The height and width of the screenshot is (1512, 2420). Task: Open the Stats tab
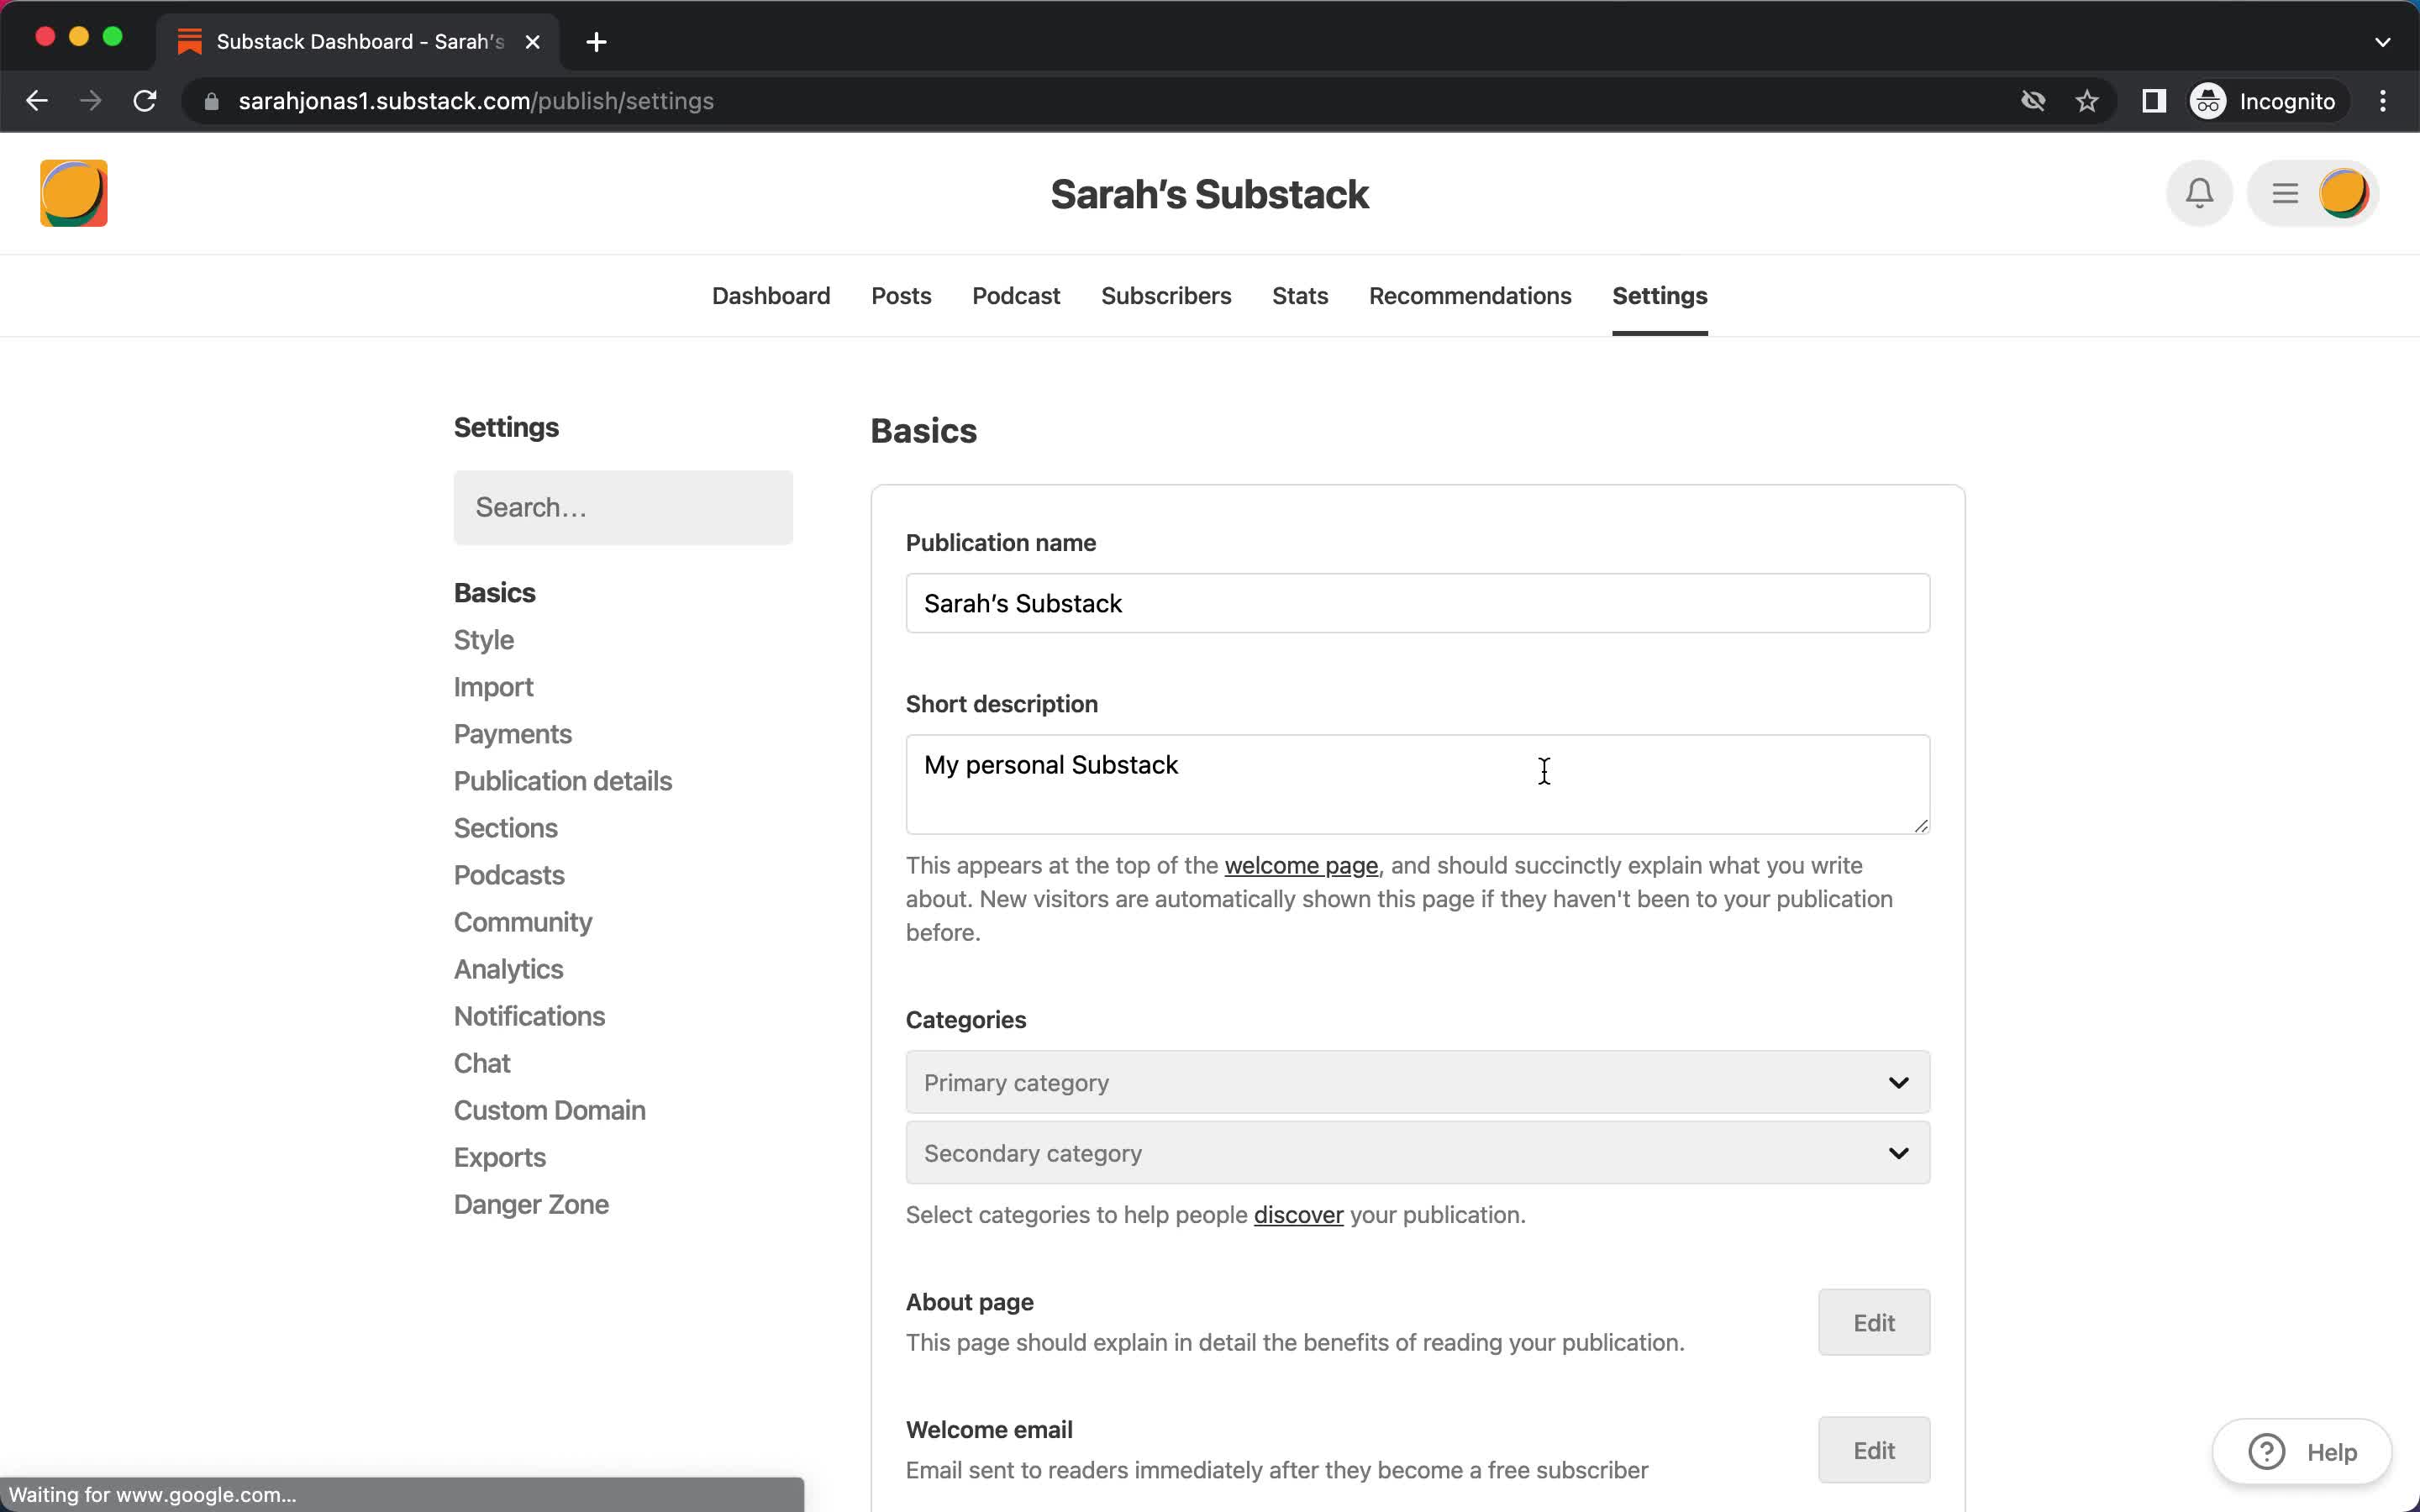click(1300, 296)
